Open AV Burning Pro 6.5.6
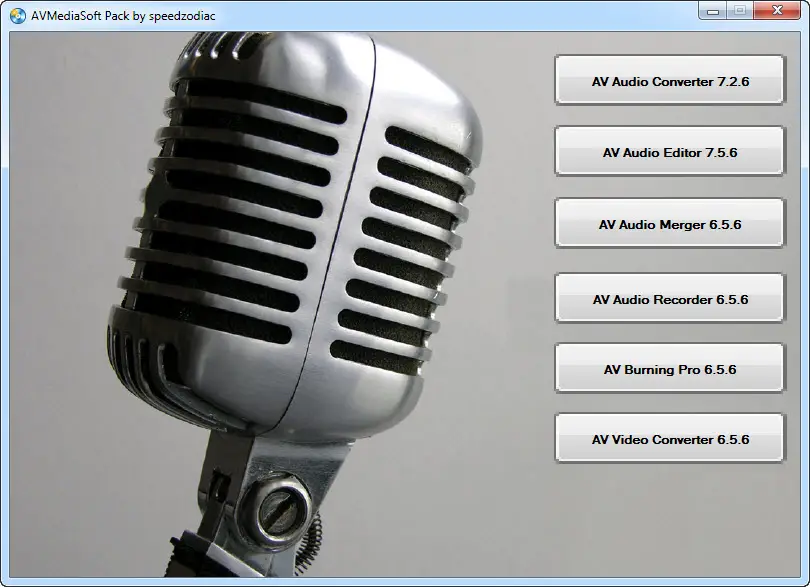 coord(670,368)
